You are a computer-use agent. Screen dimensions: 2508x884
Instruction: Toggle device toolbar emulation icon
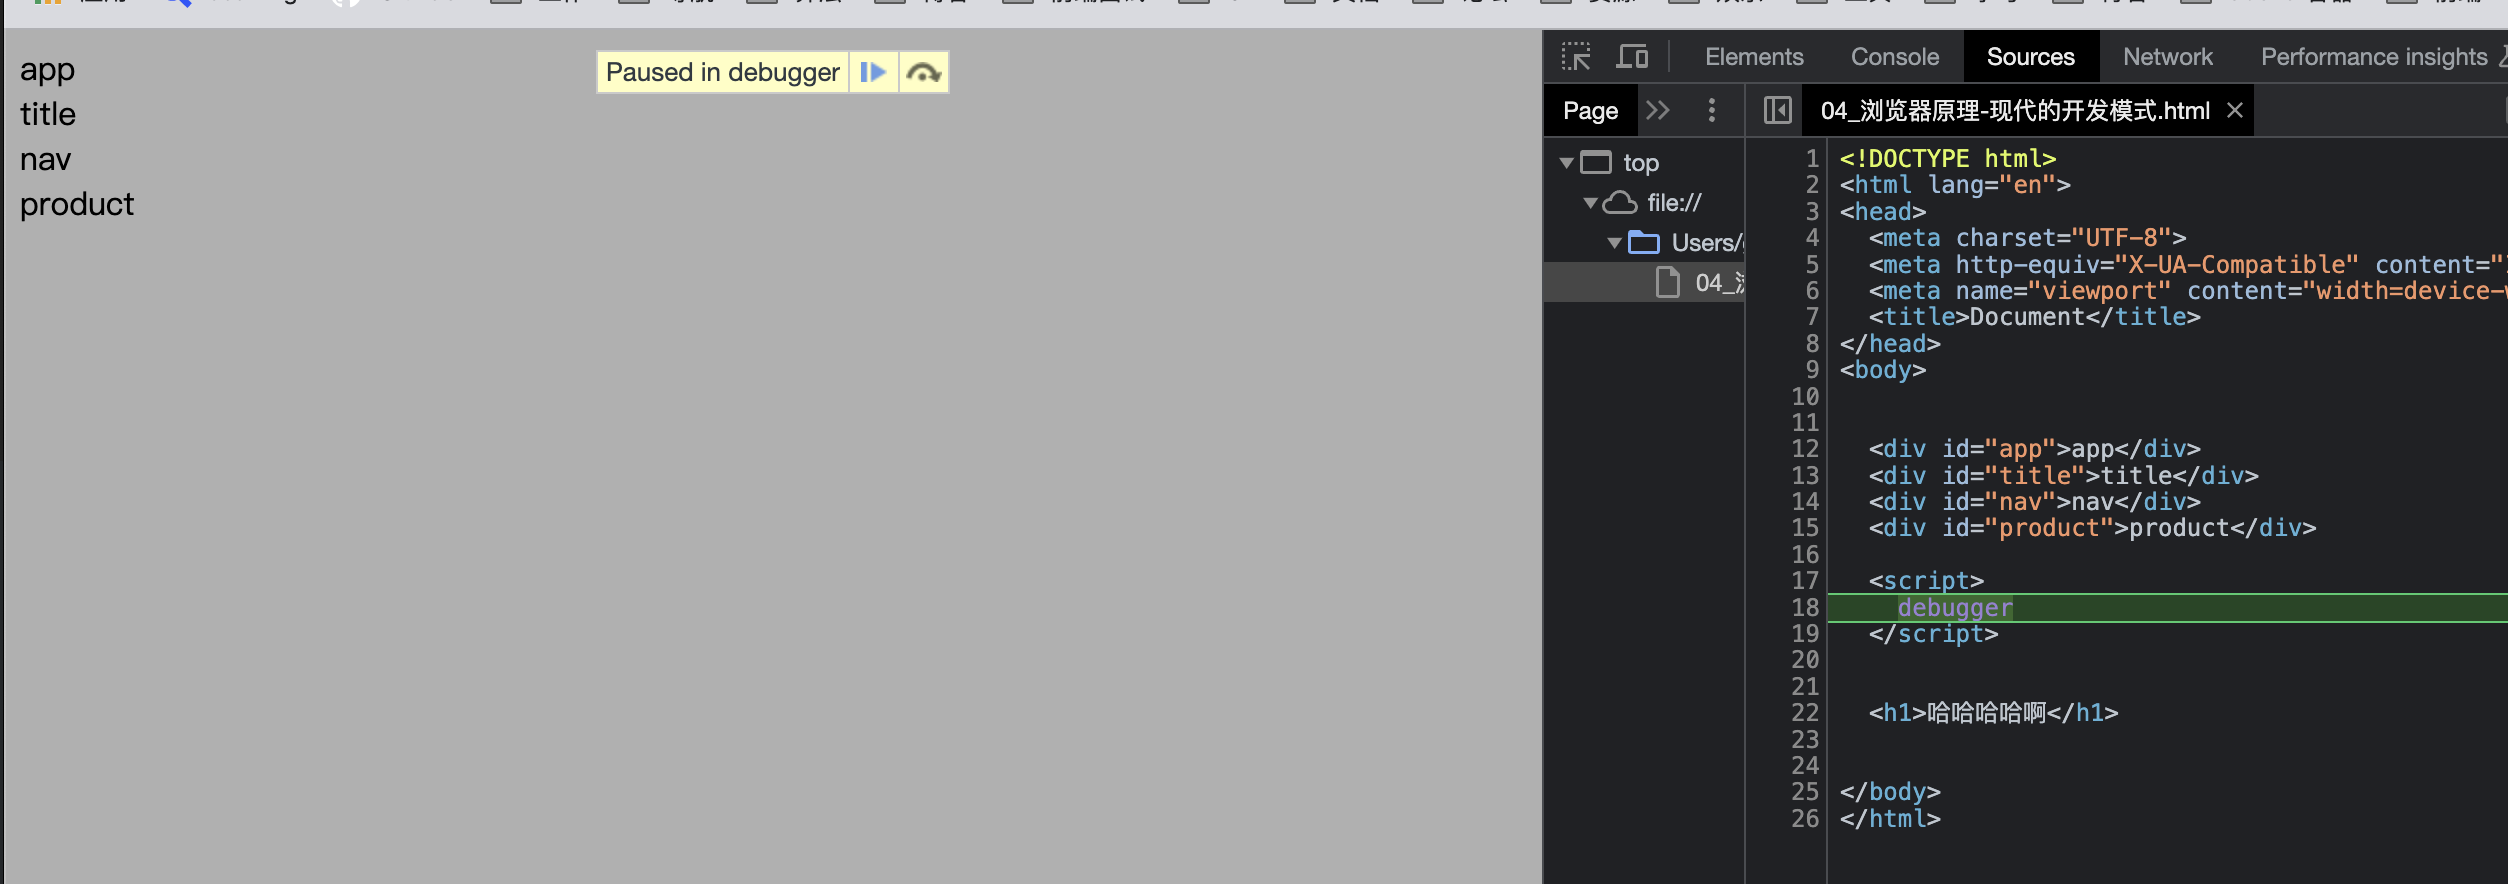[x=1632, y=57]
